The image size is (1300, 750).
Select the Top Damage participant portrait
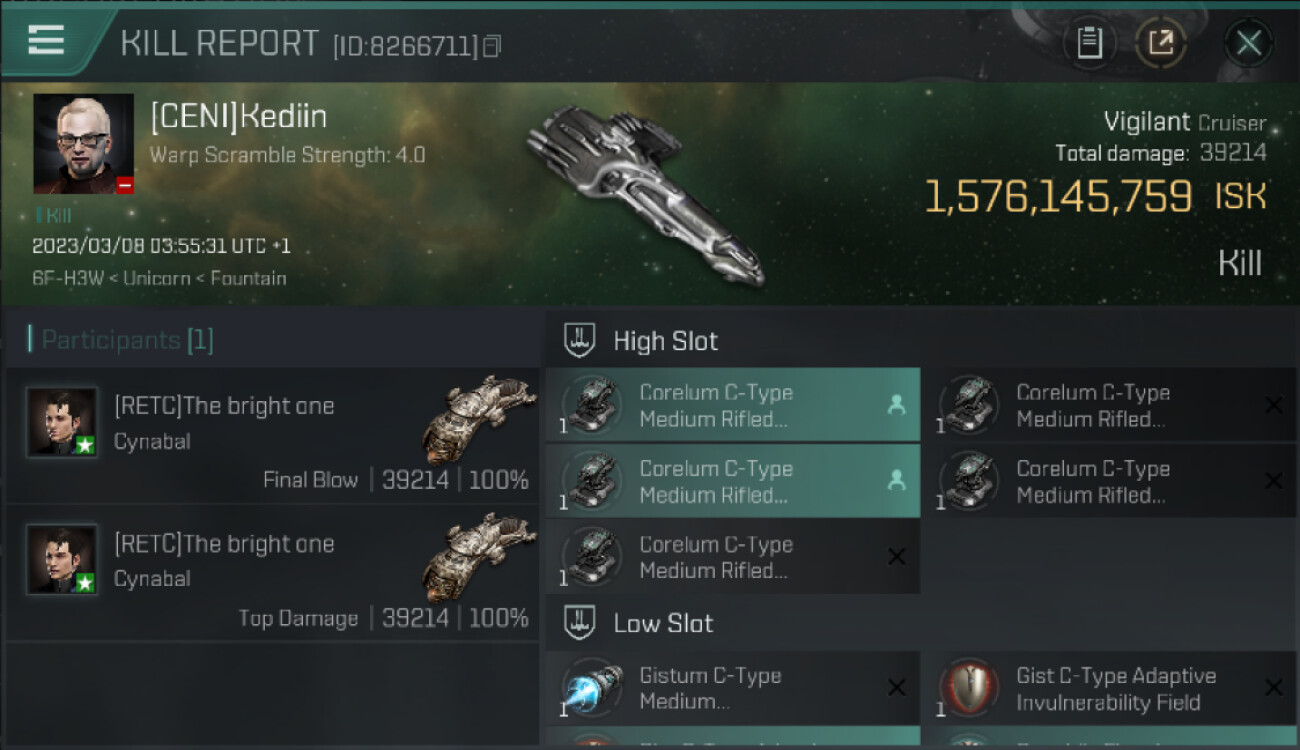click(62, 560)
